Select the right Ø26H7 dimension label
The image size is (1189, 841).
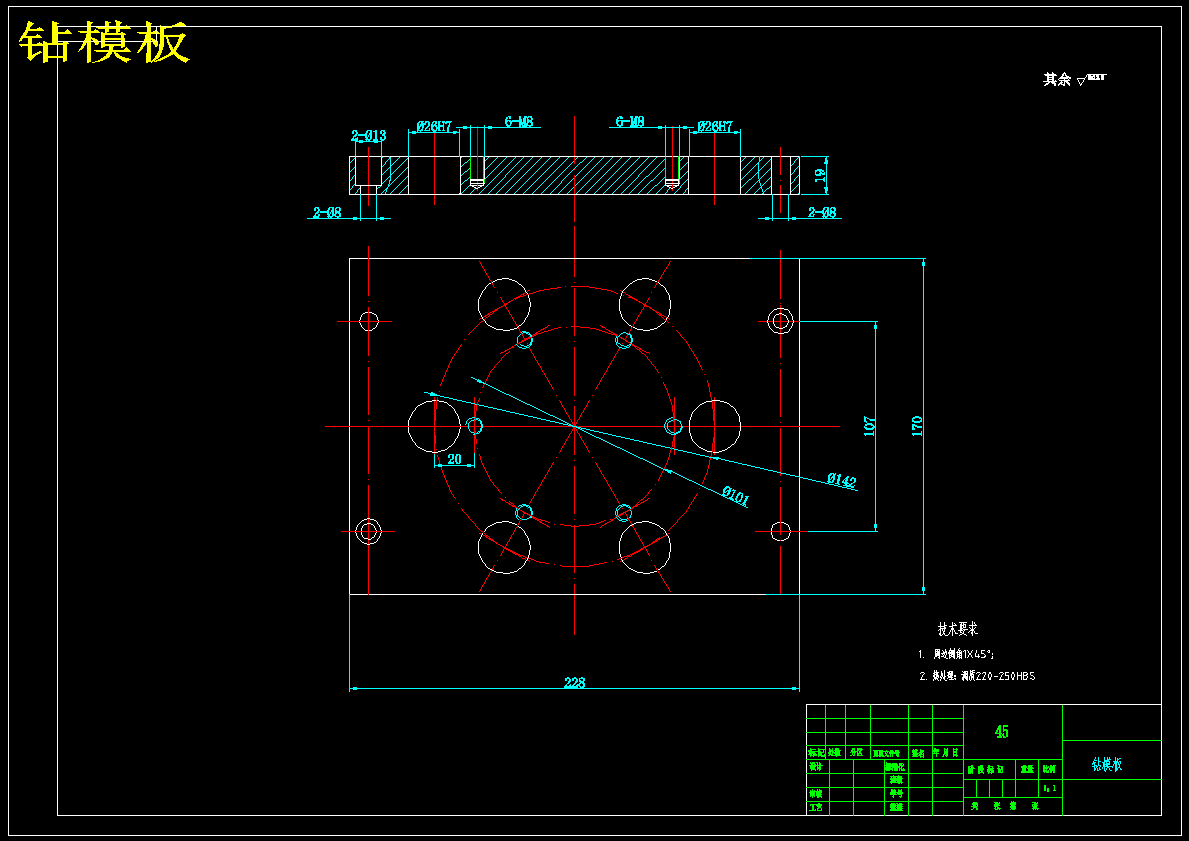[x=715, y=126]
